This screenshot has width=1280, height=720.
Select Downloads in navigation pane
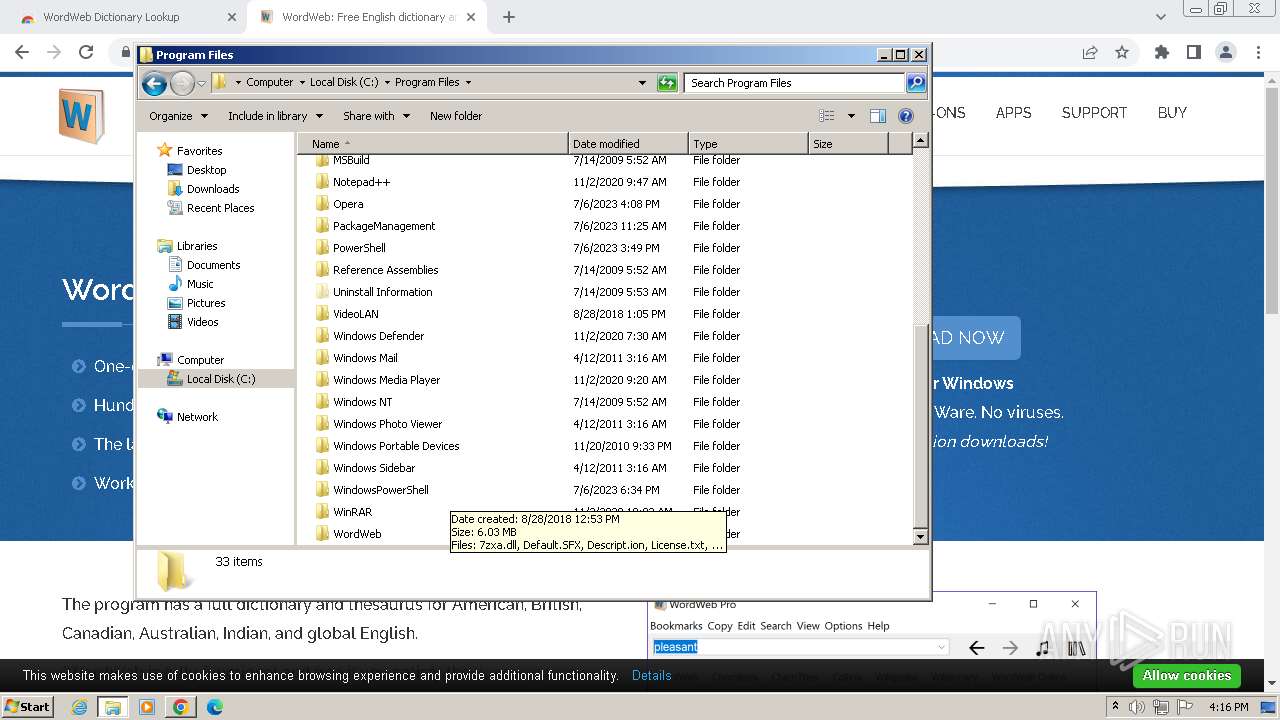(213, 189)
